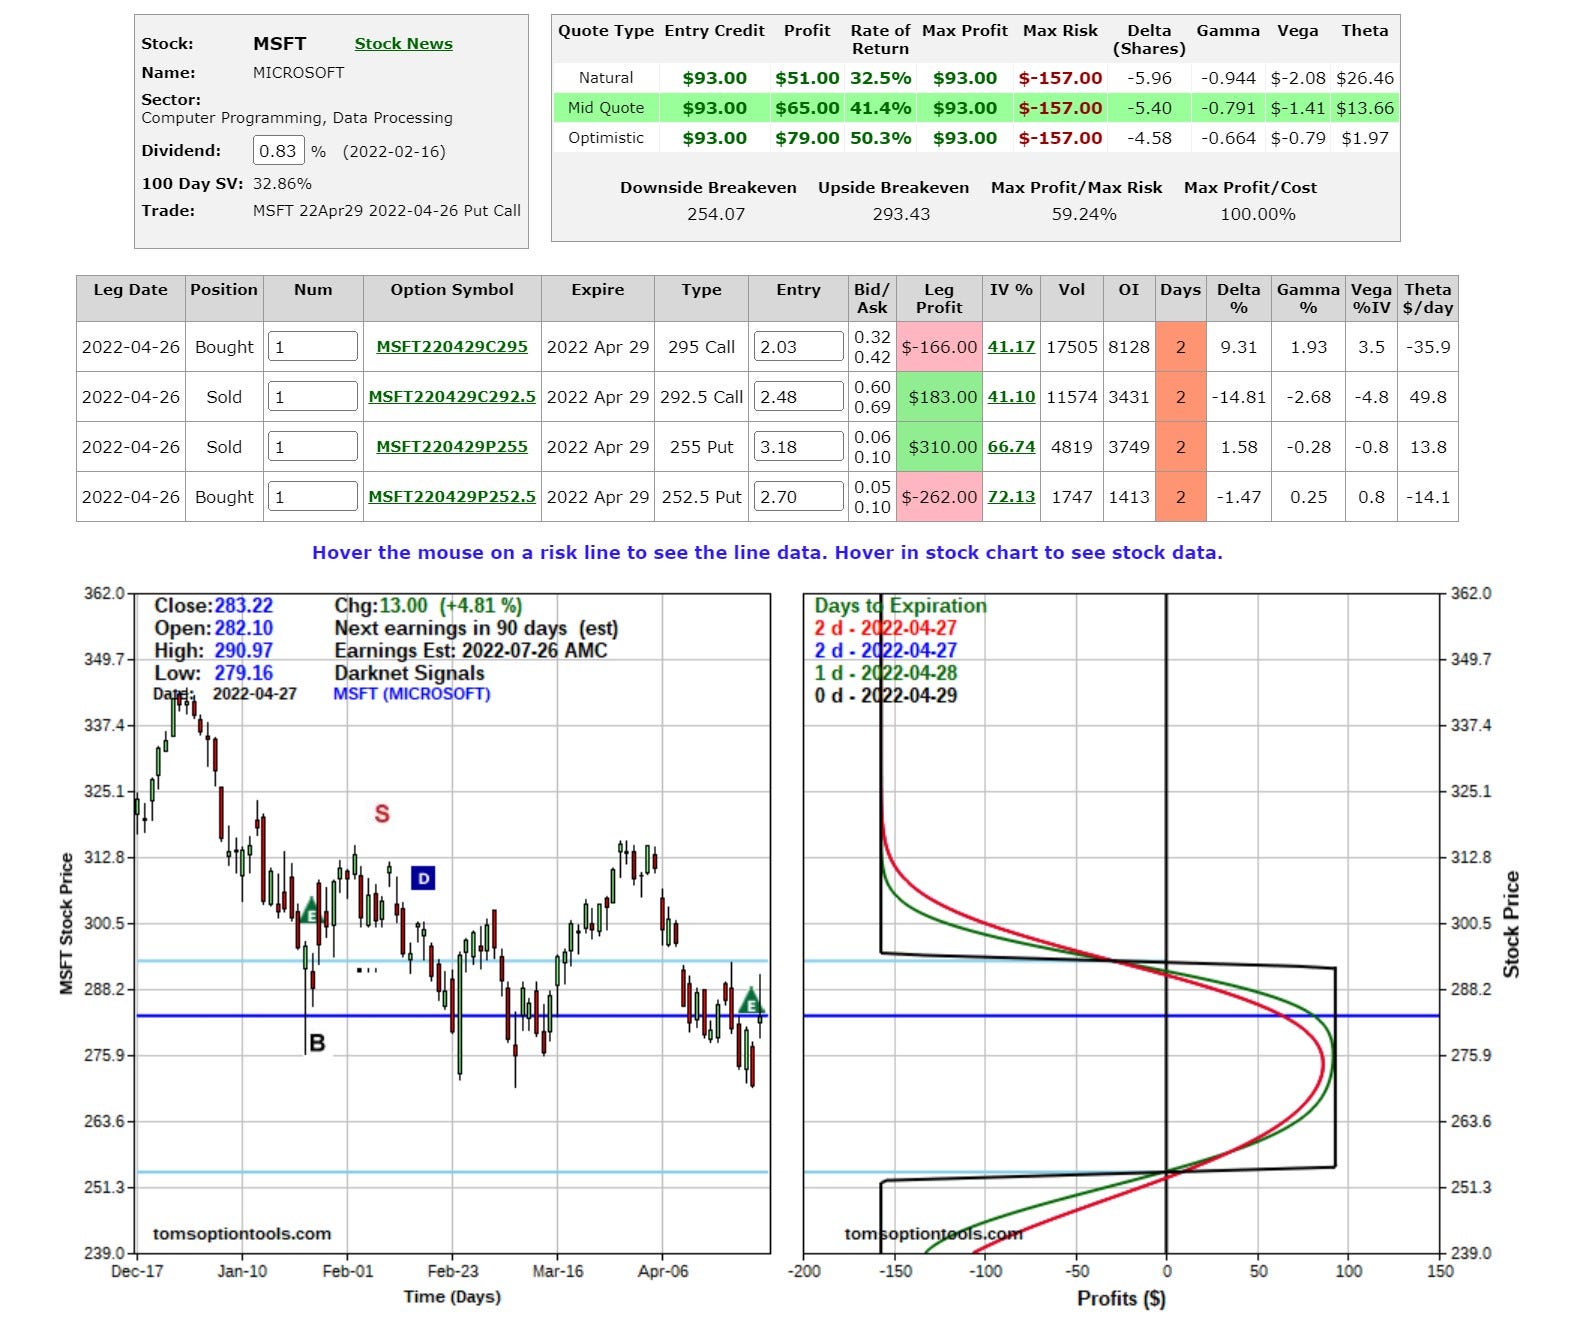Click the blue D marker on stock chart

(x=423, y=879)
